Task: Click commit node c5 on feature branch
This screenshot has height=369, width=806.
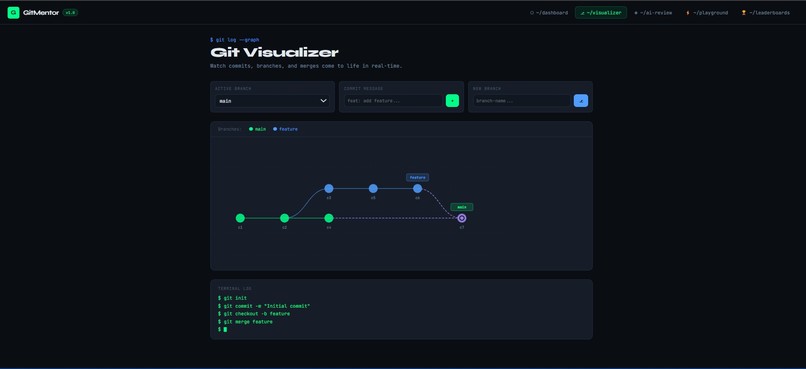Action: coord(373,189)
